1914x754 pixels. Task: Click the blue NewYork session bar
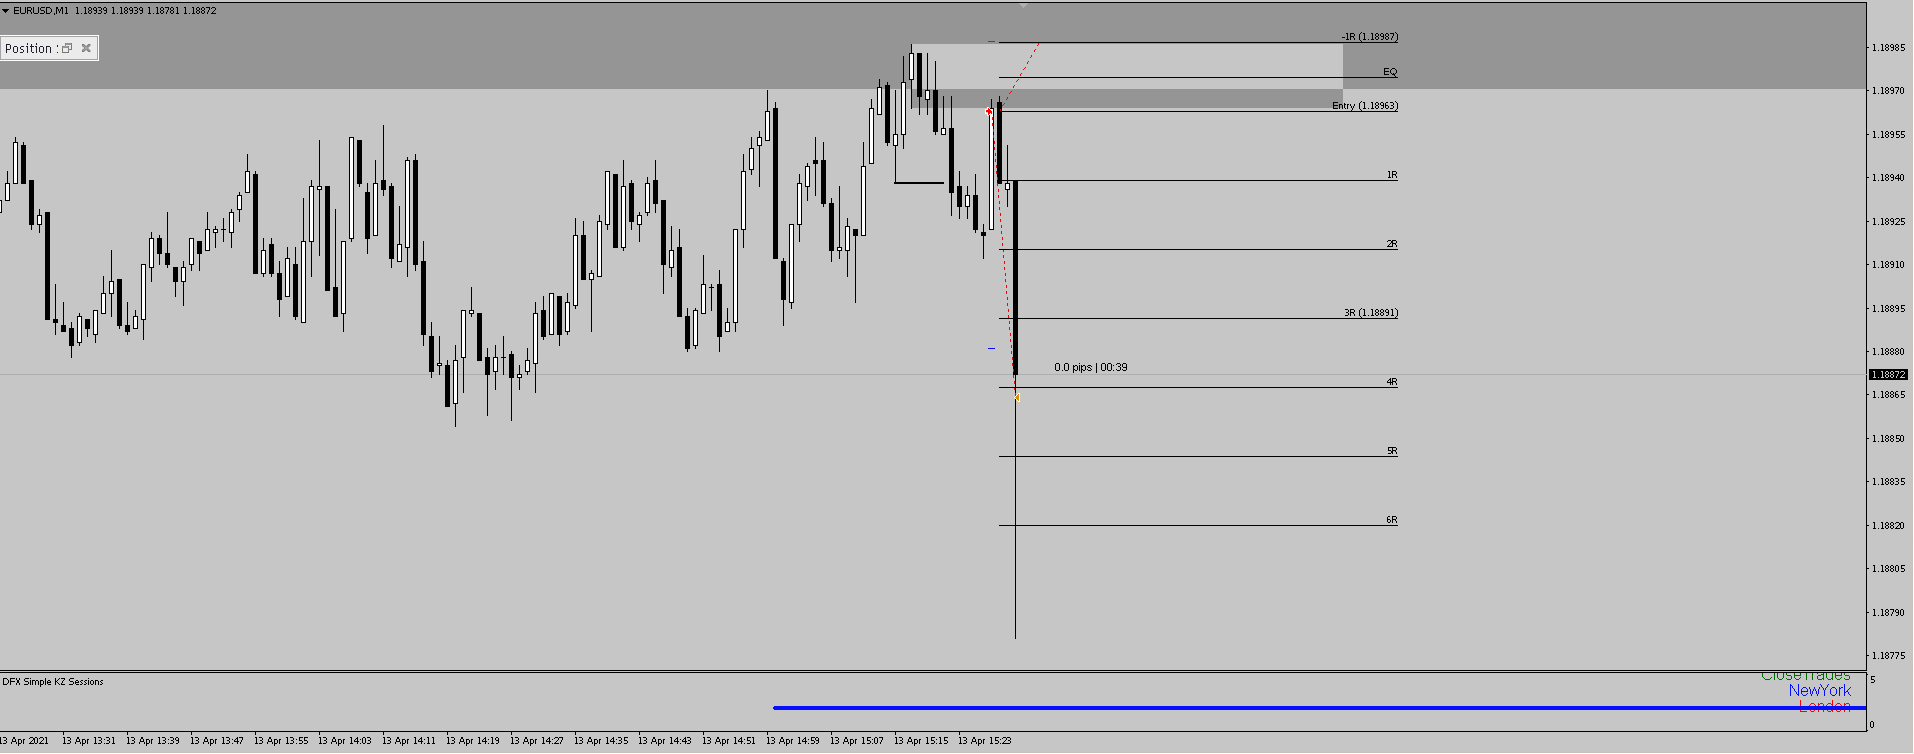pos(1319,708)
